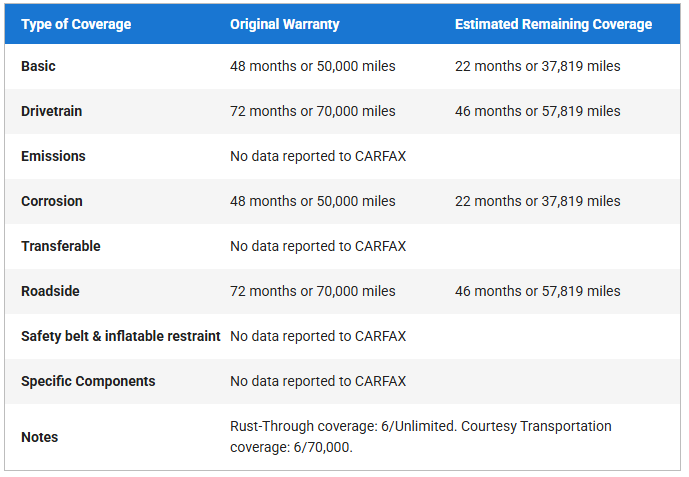Viewport: 689px width, 477px height.
Task: Click Basic remaining 22 months coverage value
Action: pyautogui.click(x=538, y=66)
